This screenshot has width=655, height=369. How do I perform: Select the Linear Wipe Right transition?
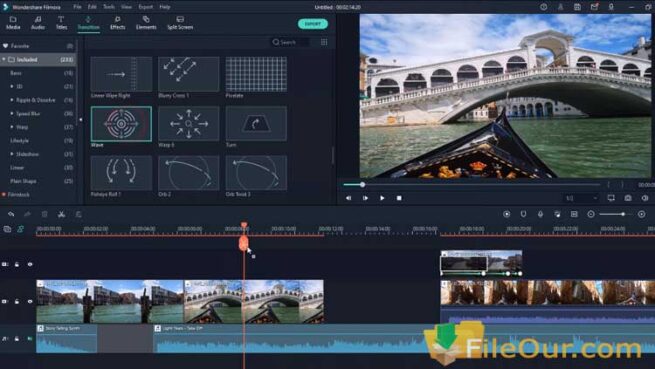[121, 74]
